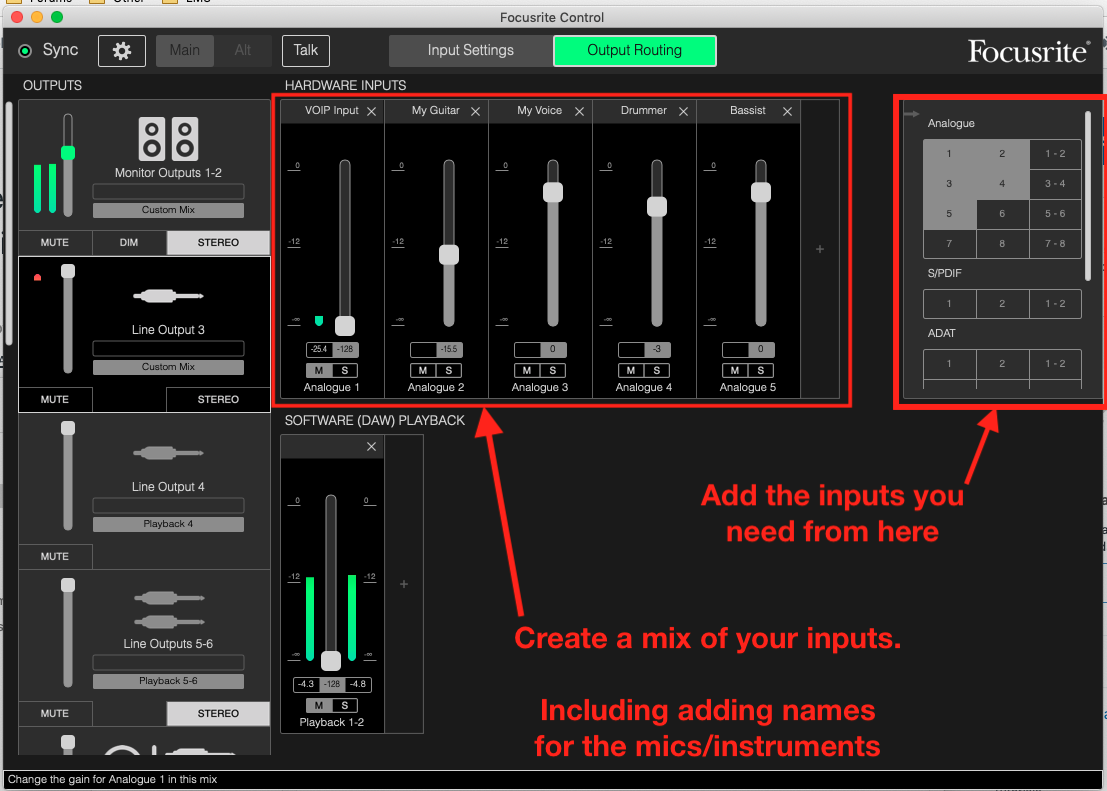Remove the My Voice channel with X

[579, 112]
